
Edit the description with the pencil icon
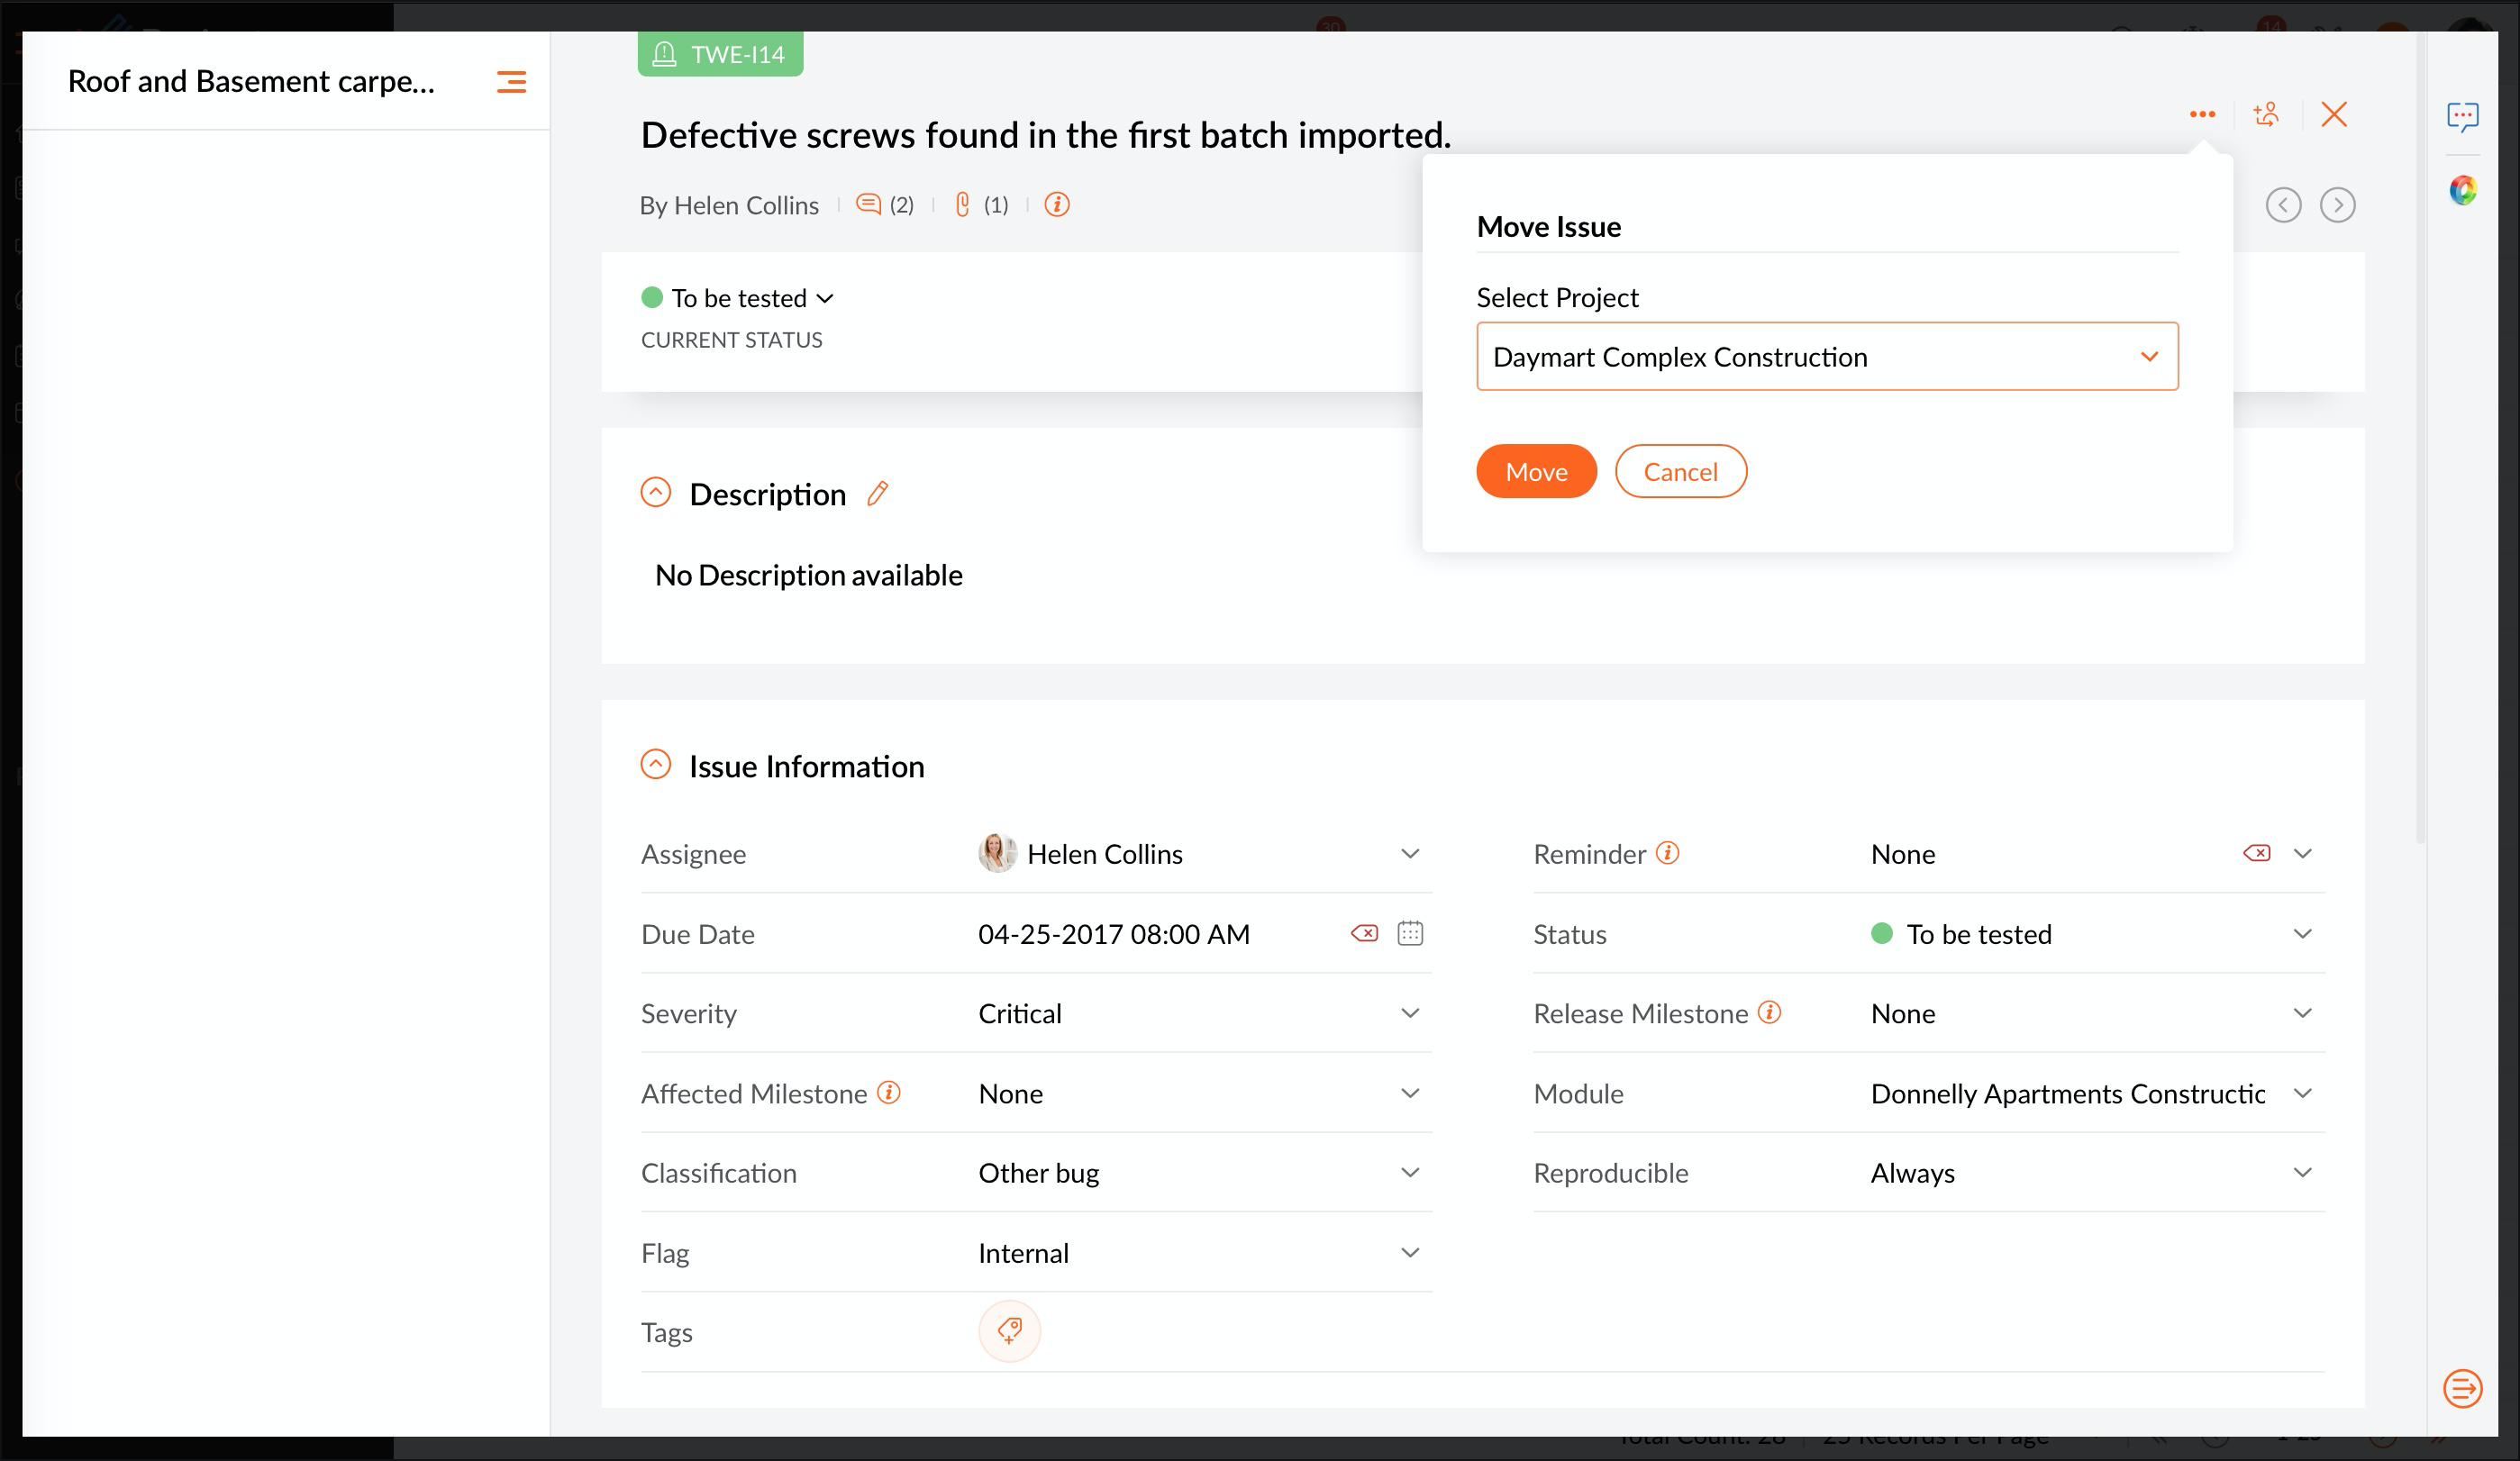point(877,493)
